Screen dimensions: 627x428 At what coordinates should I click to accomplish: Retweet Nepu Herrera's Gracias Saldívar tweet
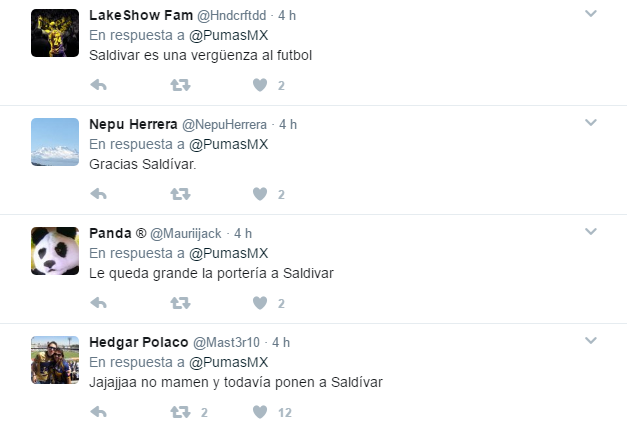pos(180,194)
